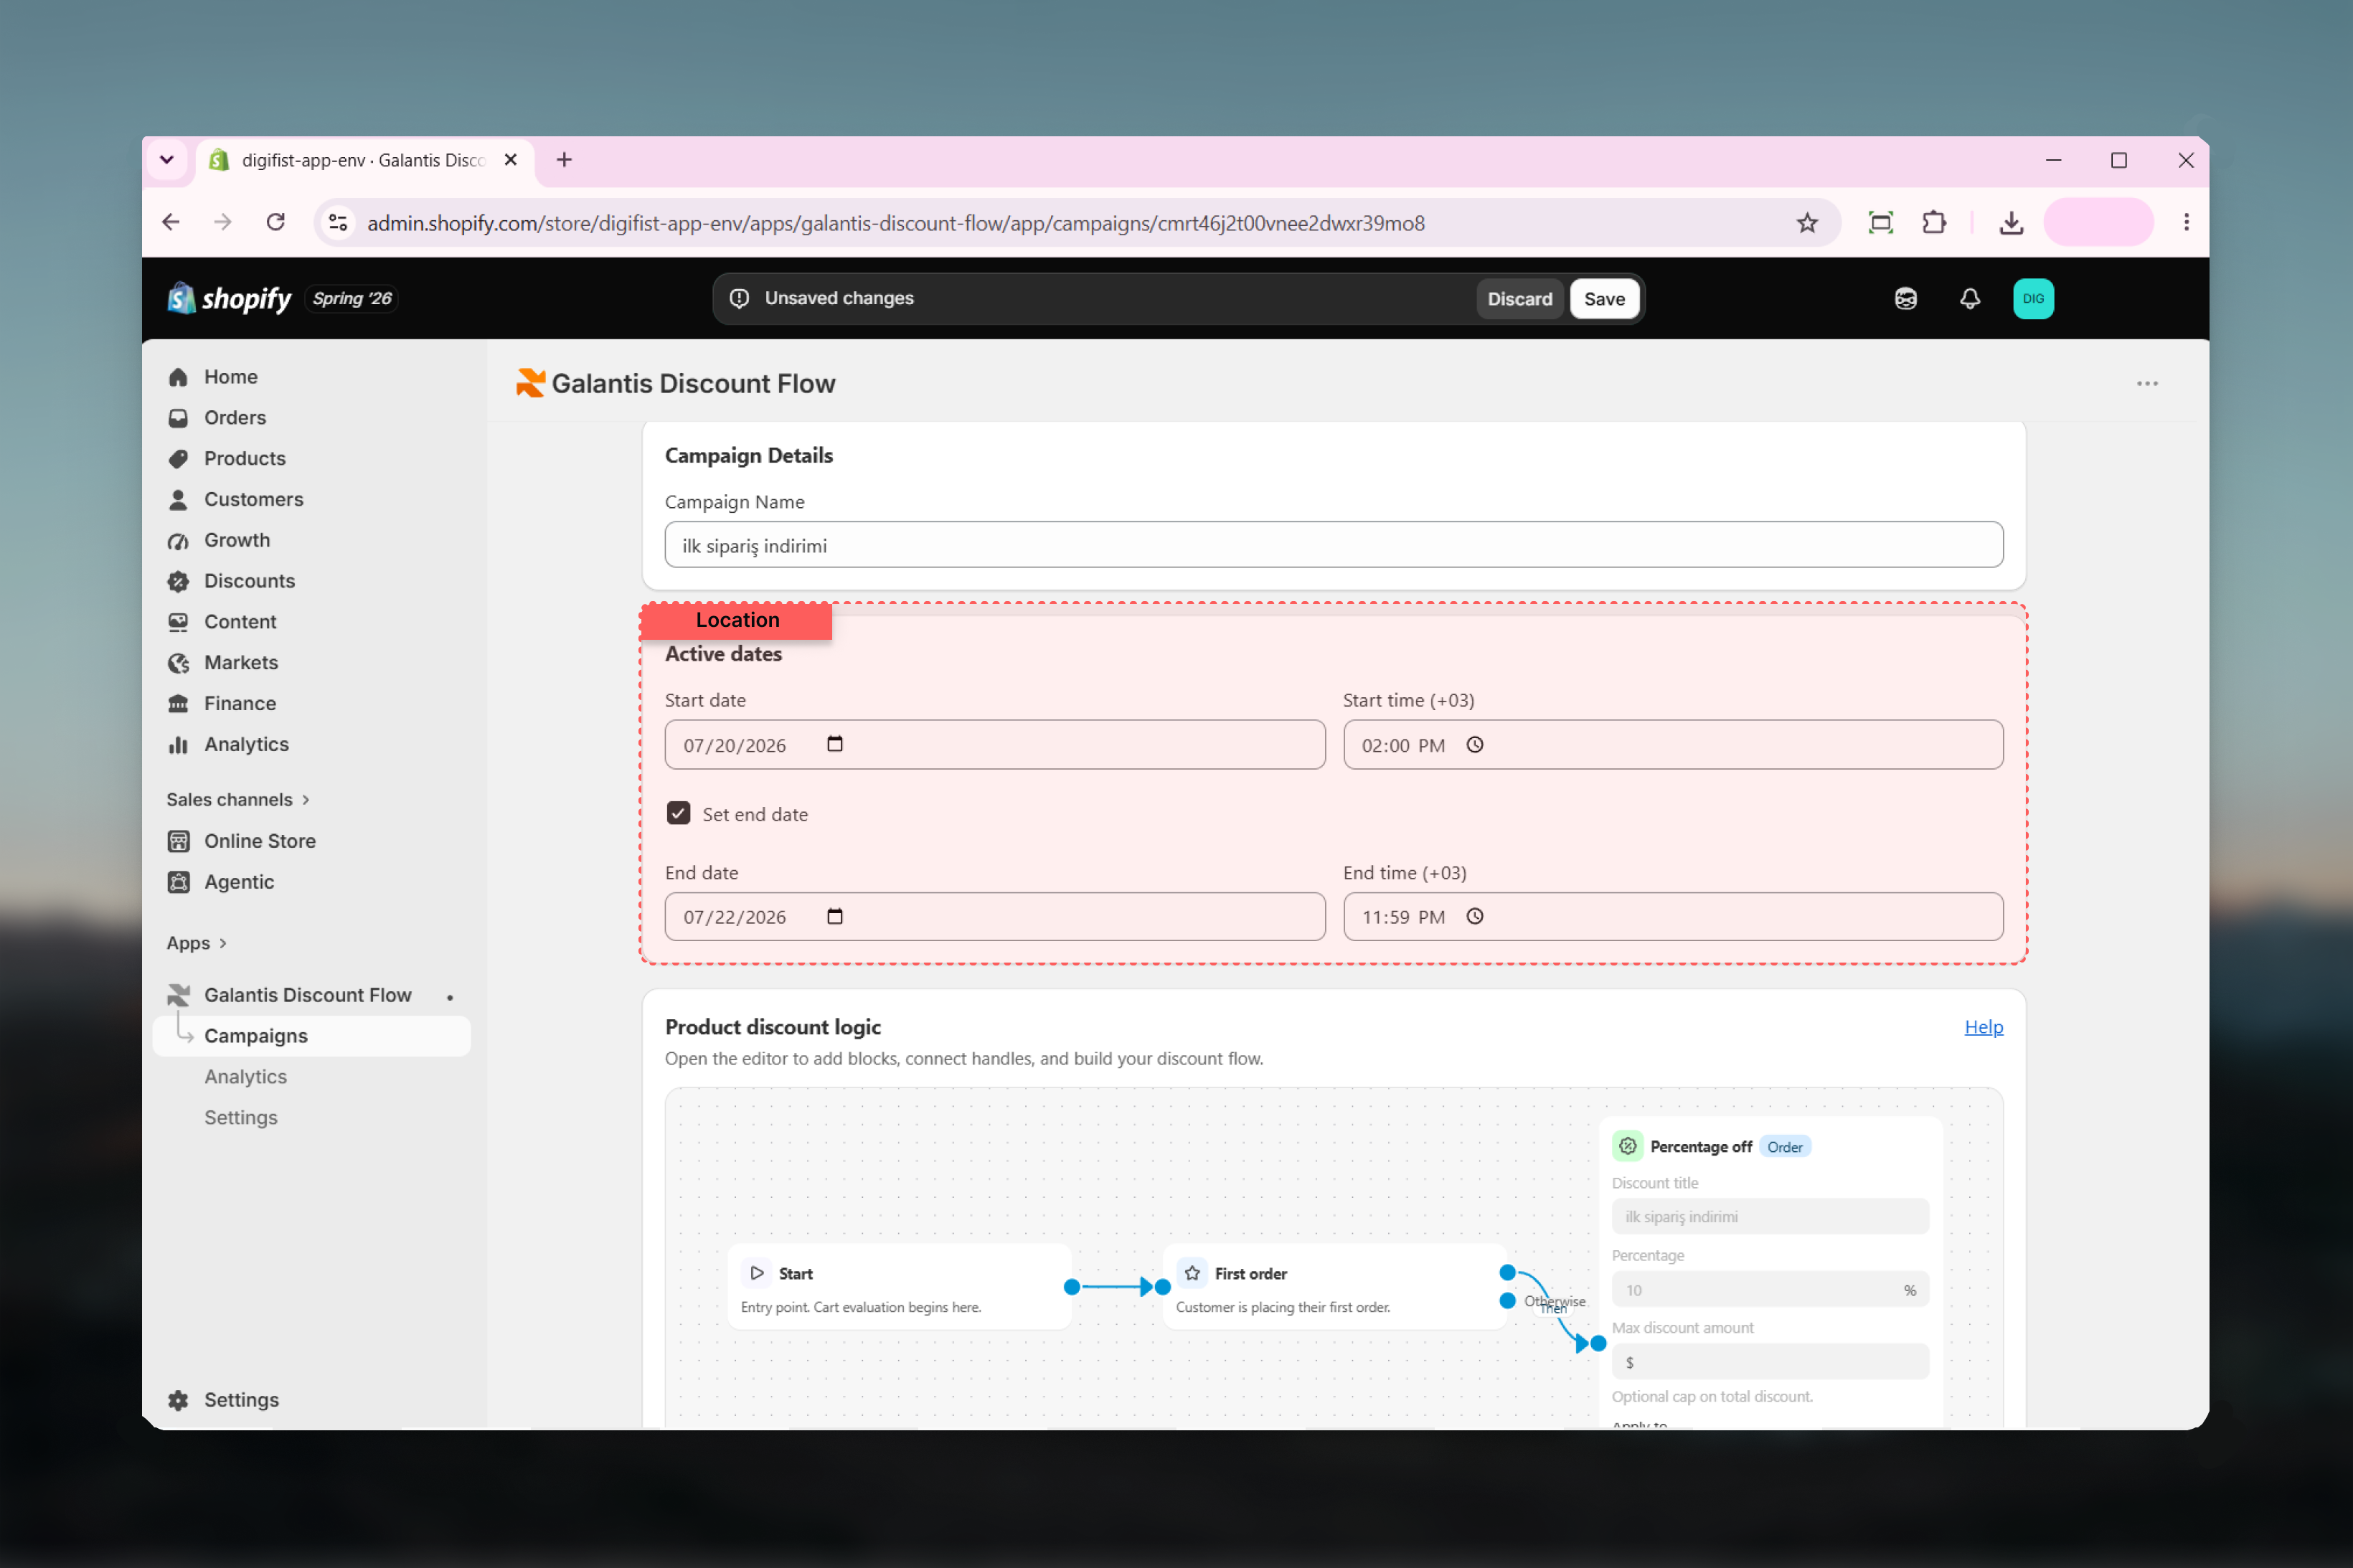The width and height of the screenshot is (2353, 1568).
Task: Click the Spring '26 edition badge
Action: [x=352, y=298]
